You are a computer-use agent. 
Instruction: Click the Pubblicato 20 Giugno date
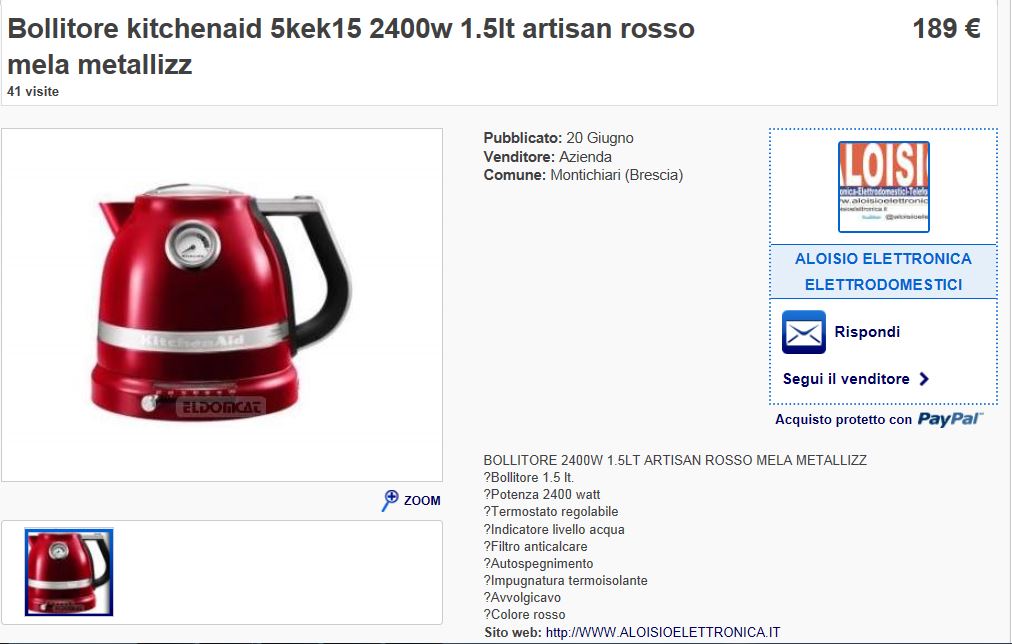click(x=558, y=138)
